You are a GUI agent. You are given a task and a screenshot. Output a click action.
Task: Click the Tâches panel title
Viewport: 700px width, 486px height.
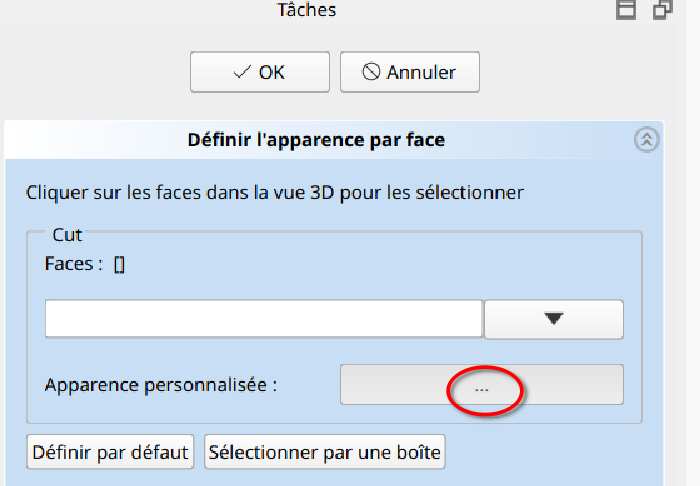(x=306, y=10)
